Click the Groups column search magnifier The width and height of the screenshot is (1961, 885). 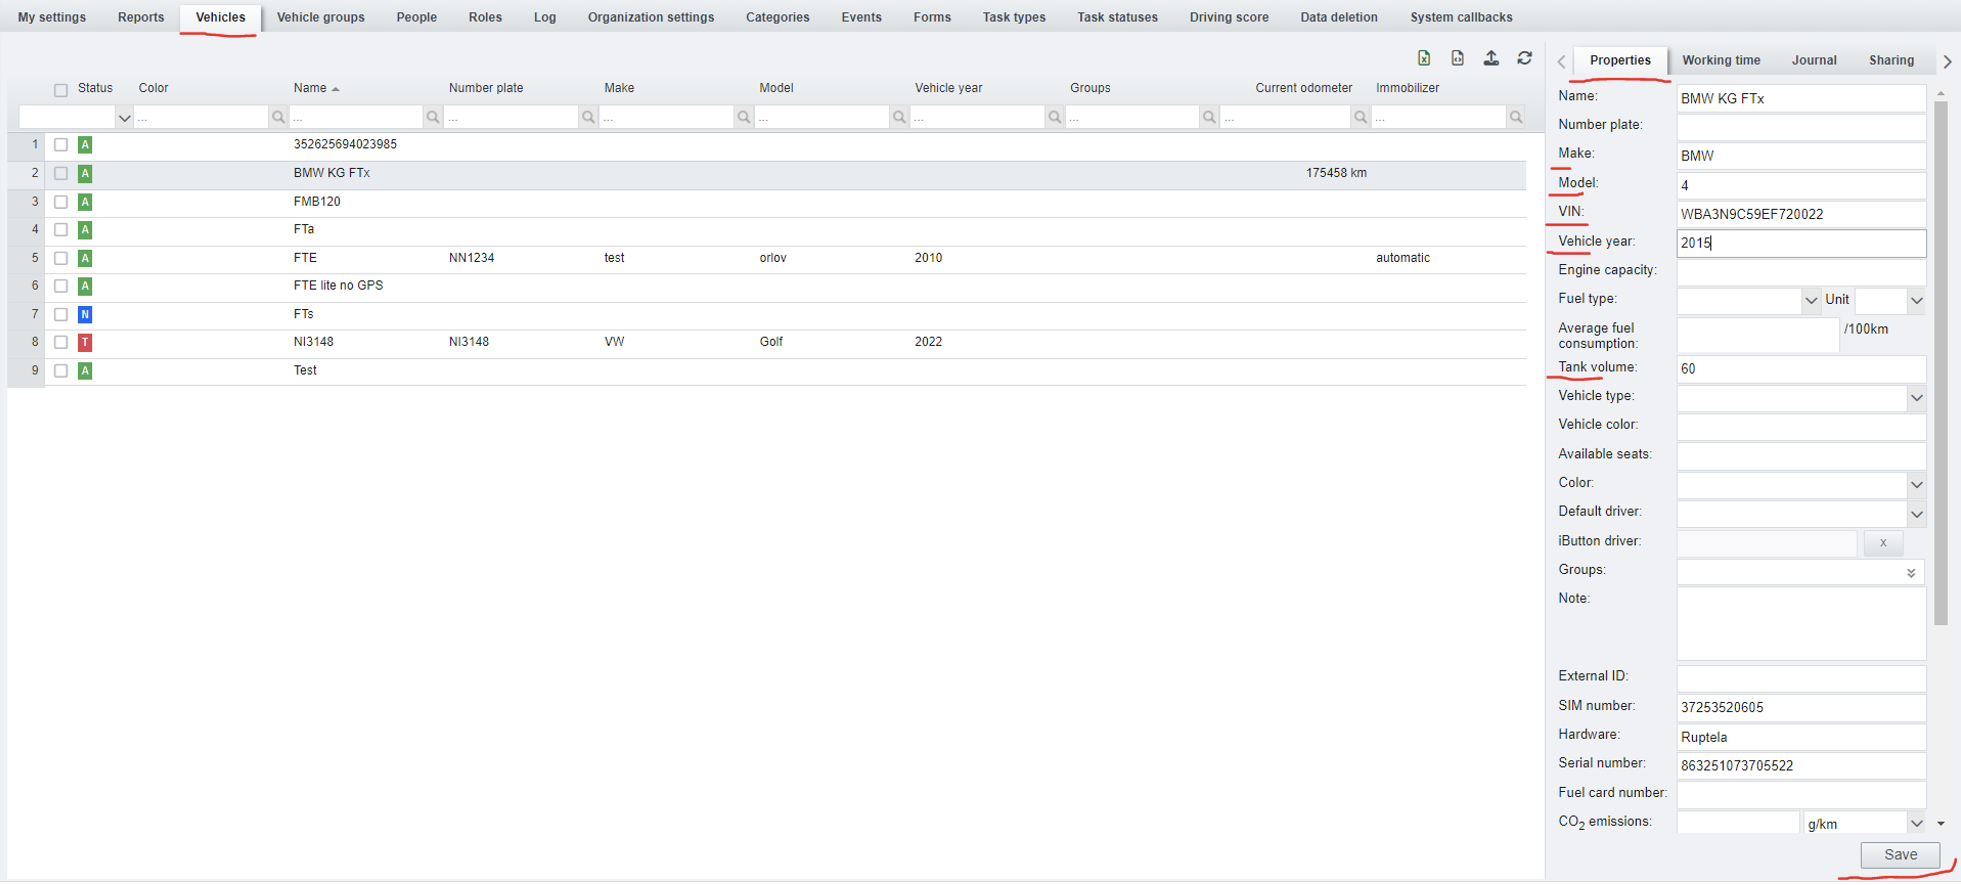click(x=1209, y=117)
